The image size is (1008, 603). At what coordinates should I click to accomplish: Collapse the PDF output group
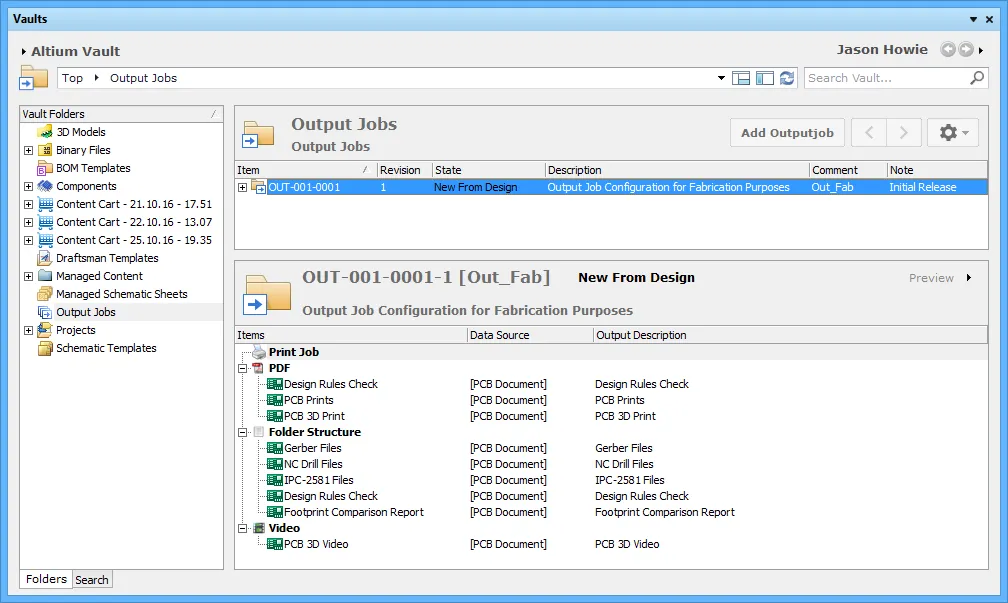click(x=242, y=368)
